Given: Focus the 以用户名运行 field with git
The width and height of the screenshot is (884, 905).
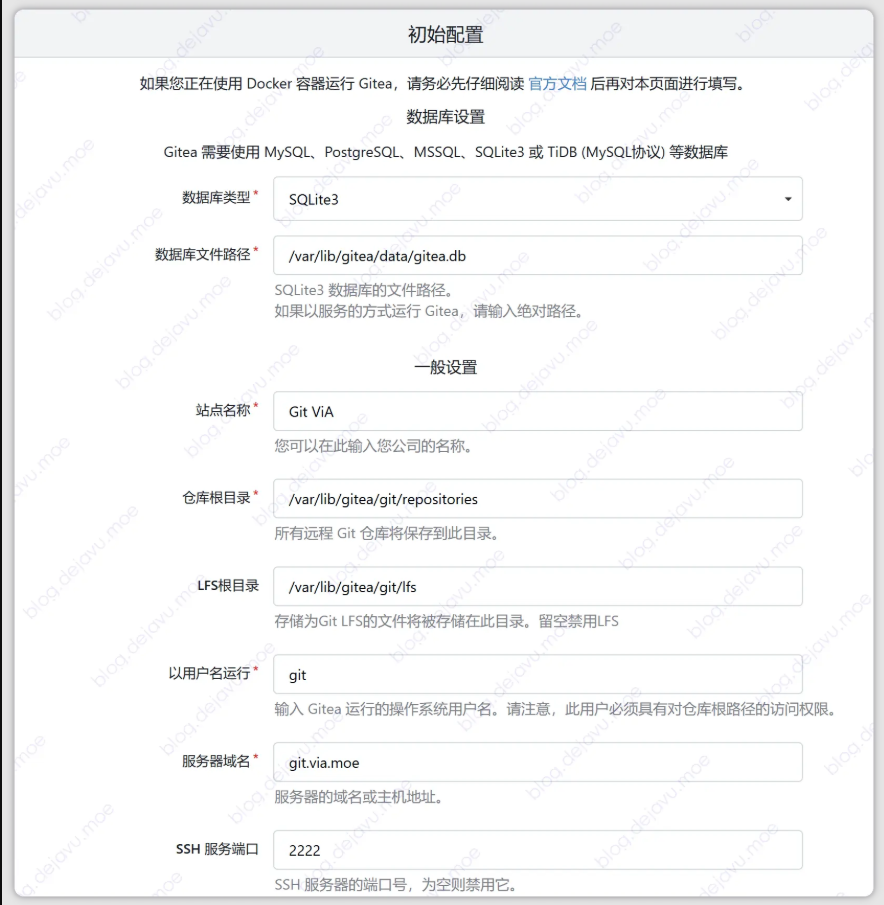Looking at the screenshot, I should tap(538, 675).
